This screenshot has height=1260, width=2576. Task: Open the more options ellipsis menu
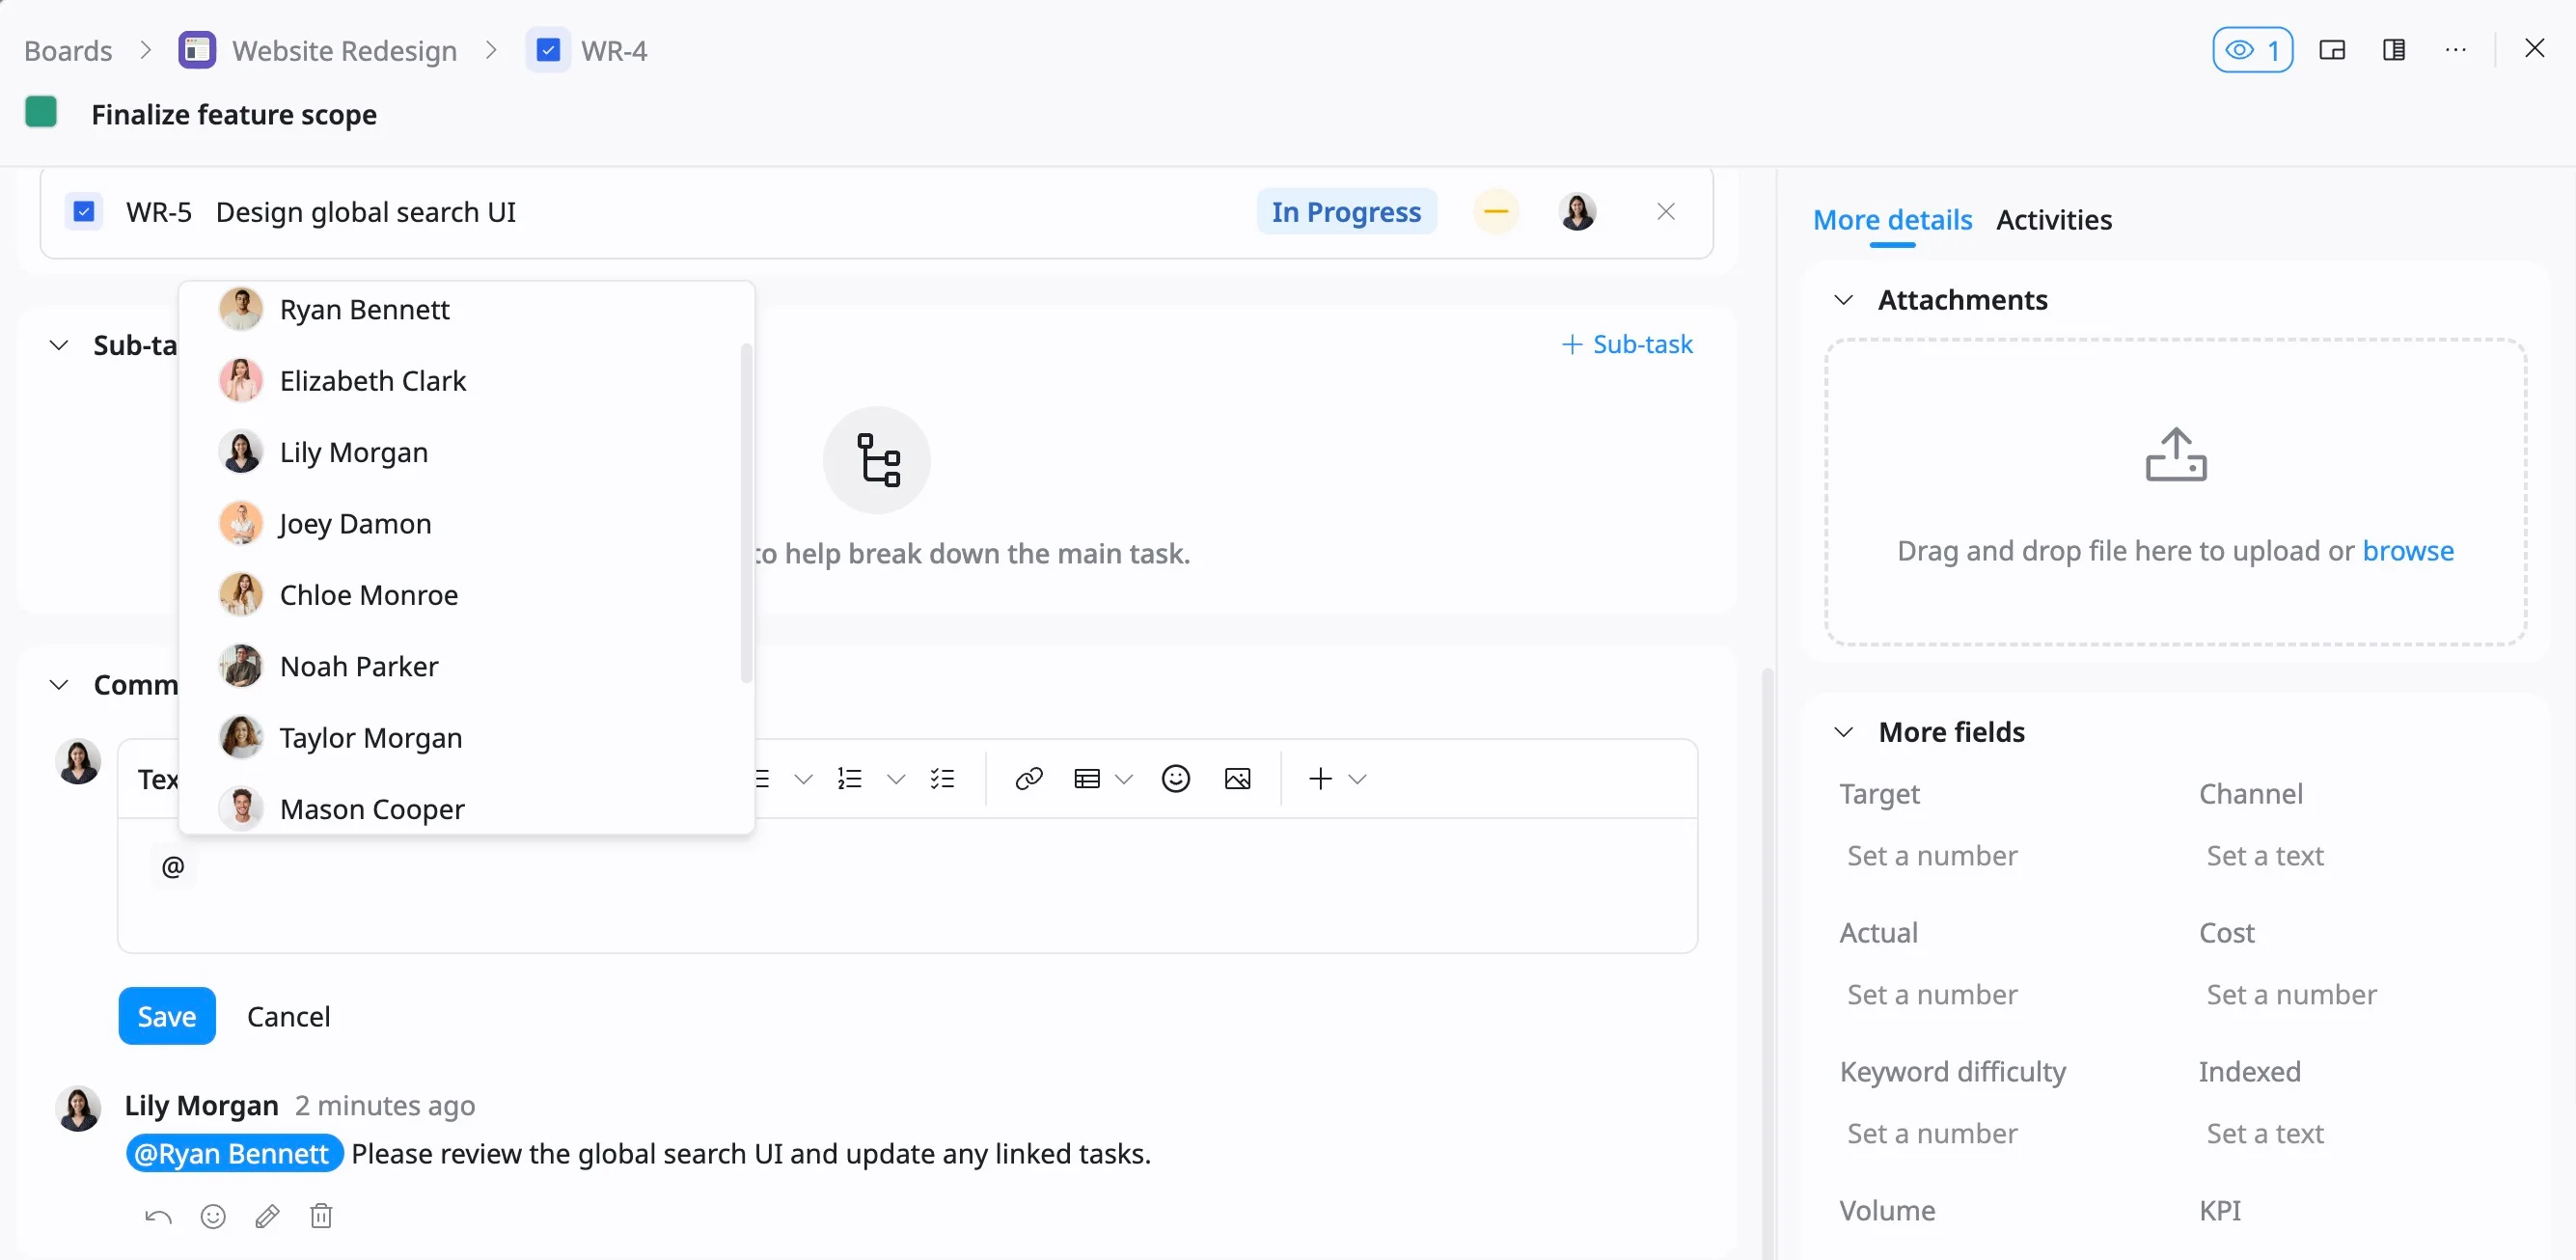pos(2455,50)
